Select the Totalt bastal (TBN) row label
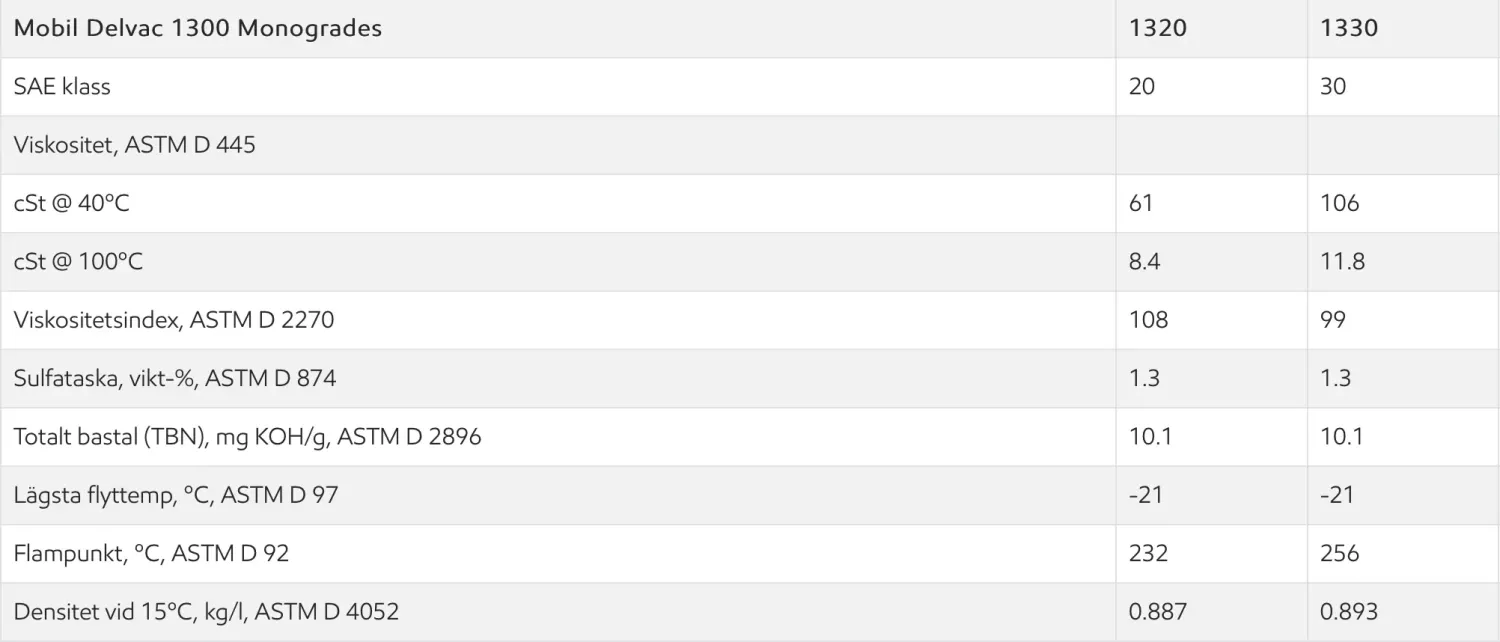Viewport: 1500px width, 642px height. click(247, 437)
